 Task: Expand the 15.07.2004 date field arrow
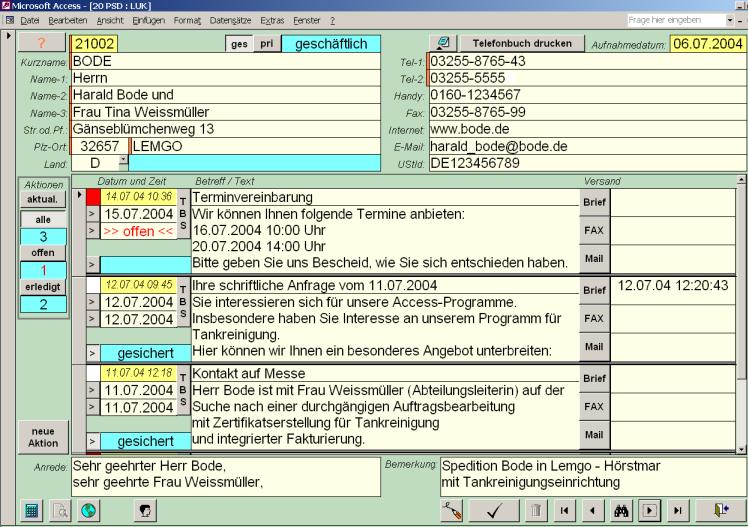[93, 214]
